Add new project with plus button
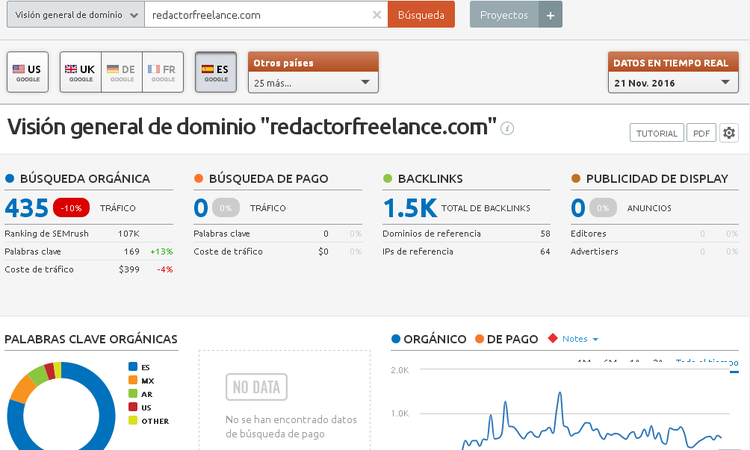The height and width of the screenshot is (450, 750). (550, 15)
